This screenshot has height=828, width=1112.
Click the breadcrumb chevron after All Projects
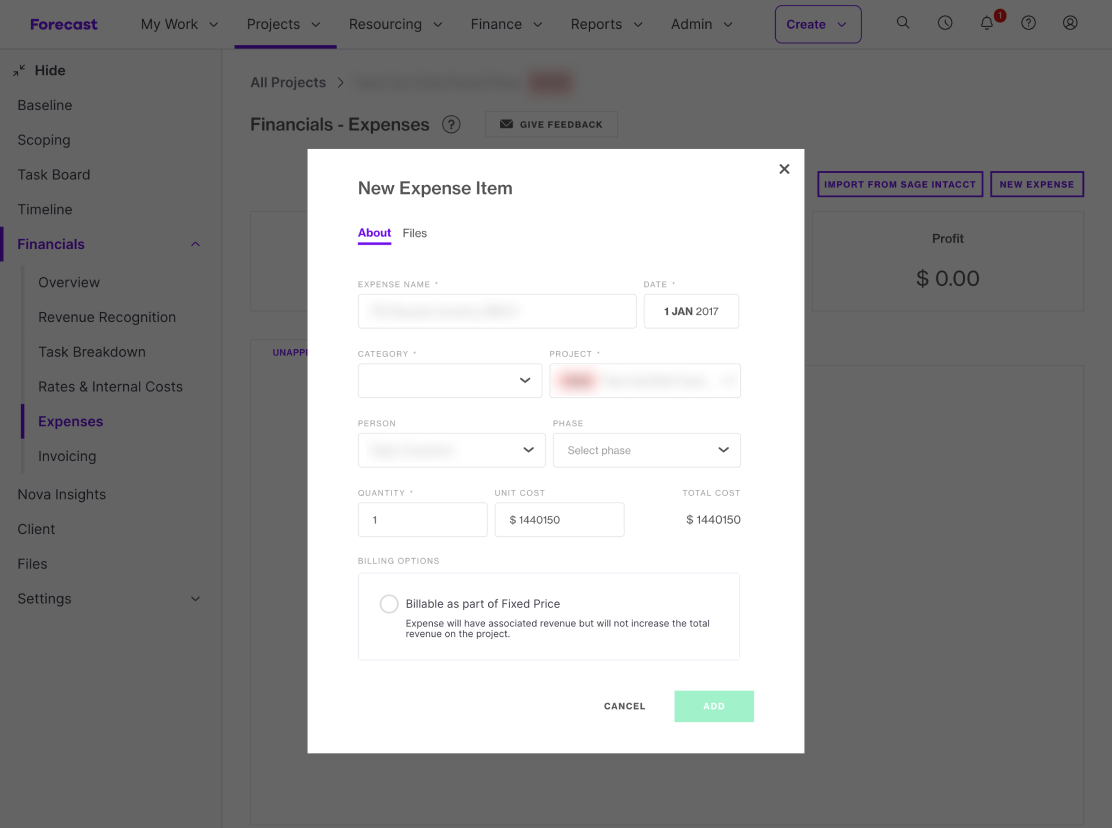click(x=340, y=83)
